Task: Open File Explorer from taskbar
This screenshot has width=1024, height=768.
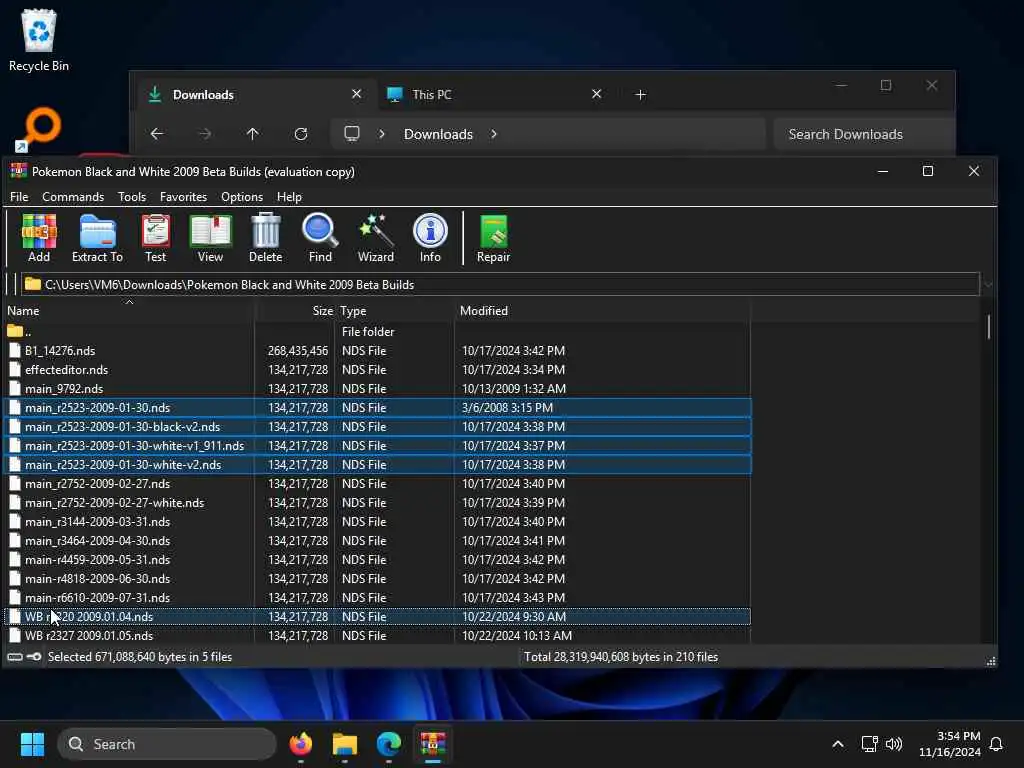Action: (345, 744)
